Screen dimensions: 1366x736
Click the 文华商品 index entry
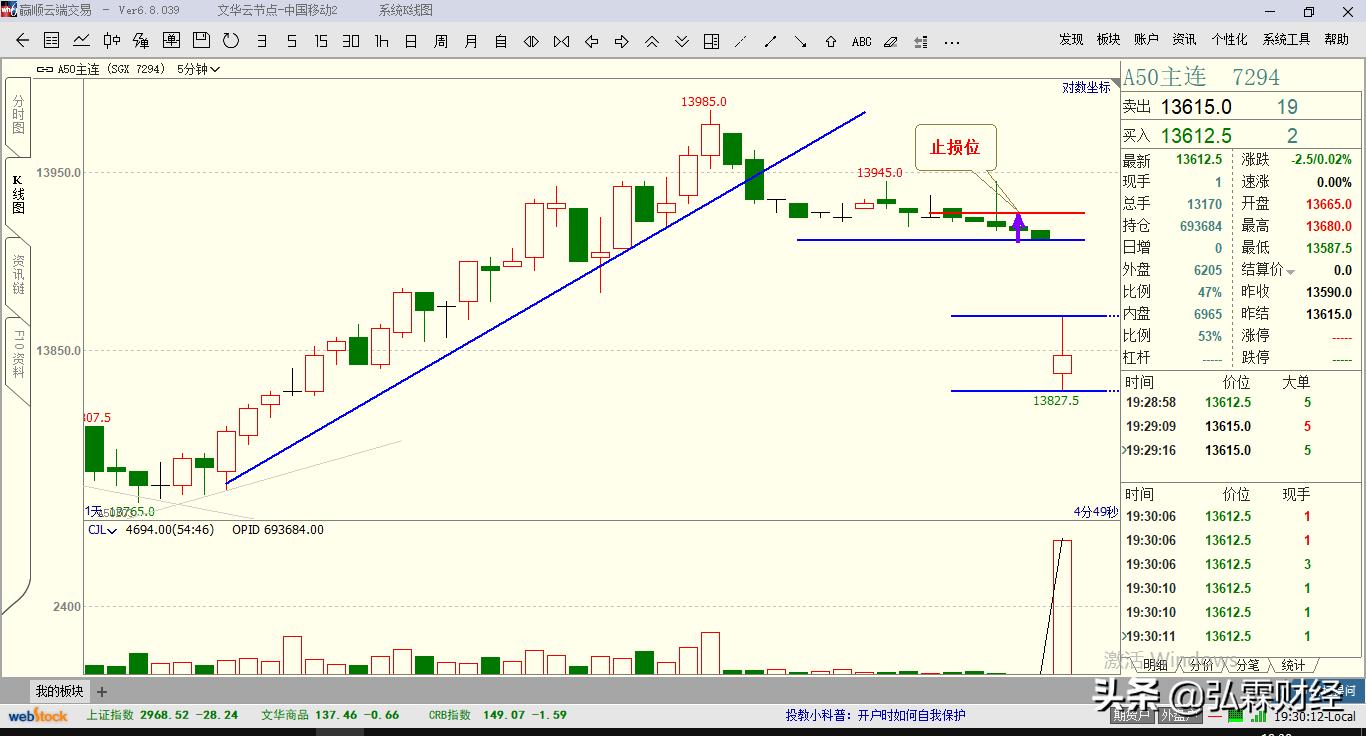[330, 715]
